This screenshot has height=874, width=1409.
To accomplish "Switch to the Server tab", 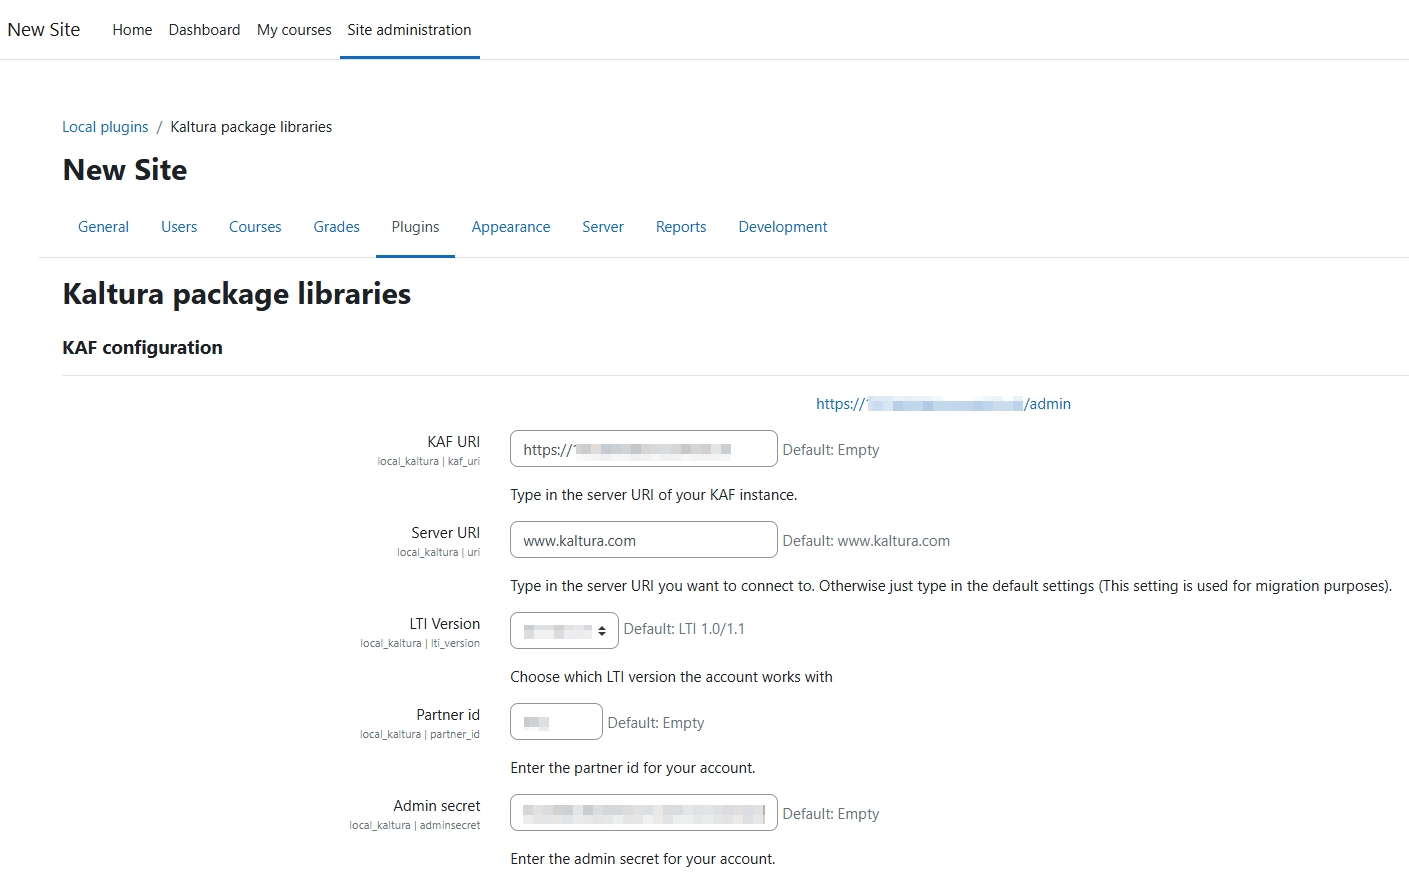I will coord(603,227).
